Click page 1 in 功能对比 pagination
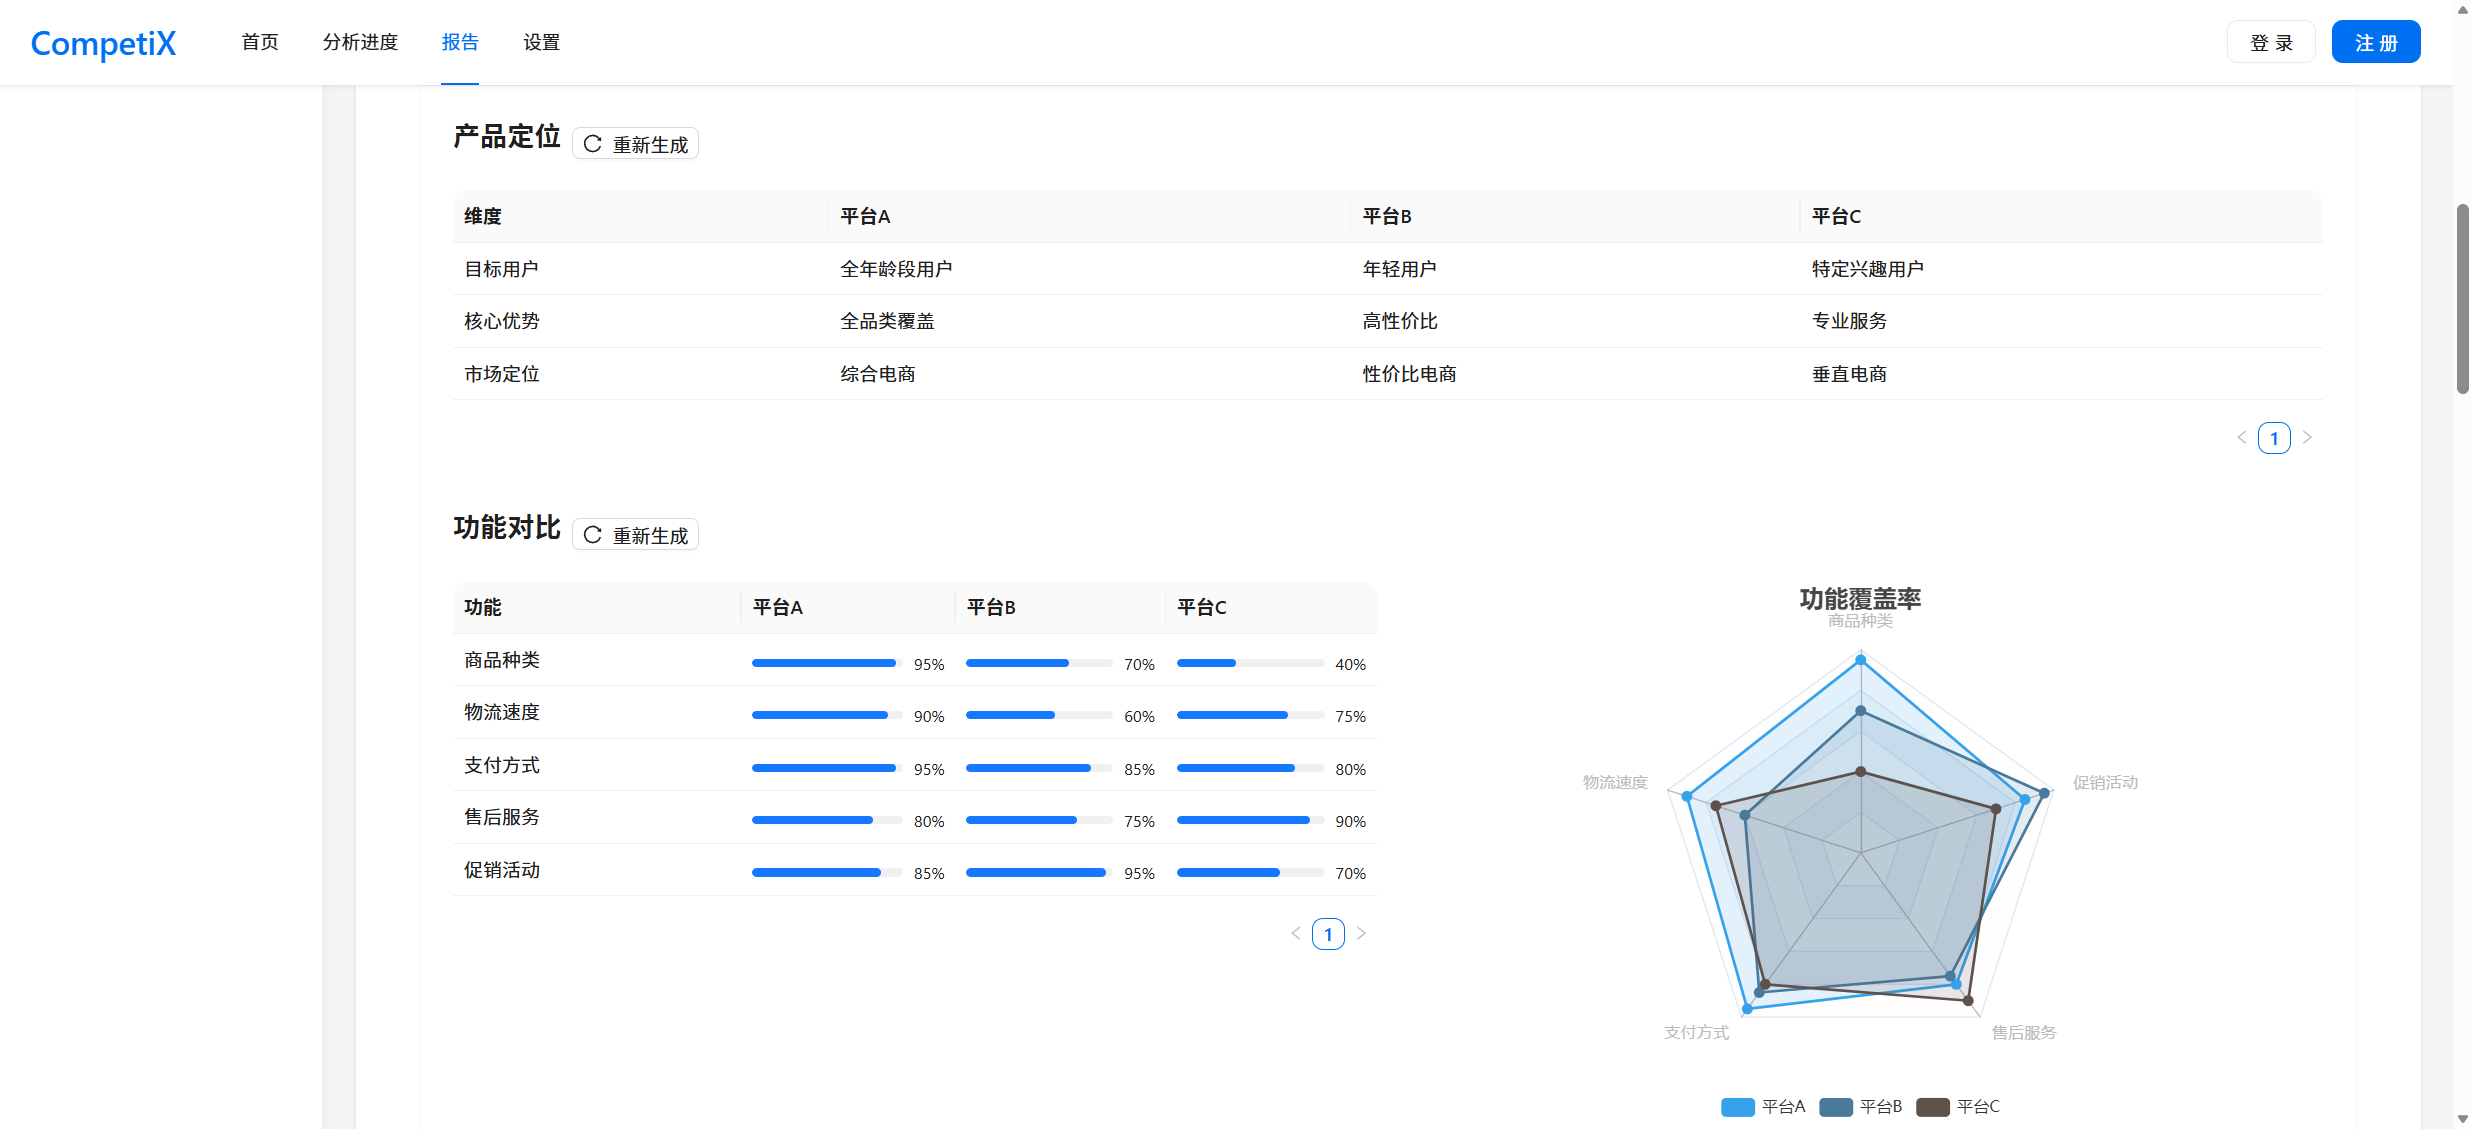 (x=1328, y=934)
